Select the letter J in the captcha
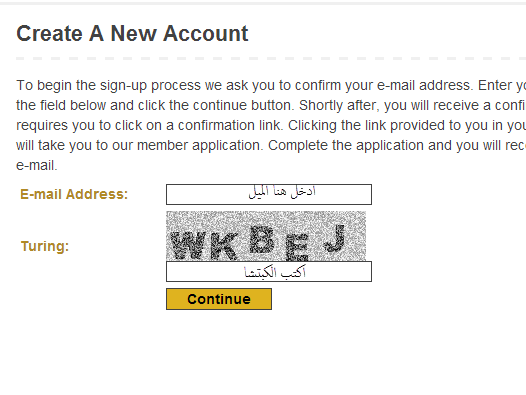526x395 pixels. [x=334, y=238]
